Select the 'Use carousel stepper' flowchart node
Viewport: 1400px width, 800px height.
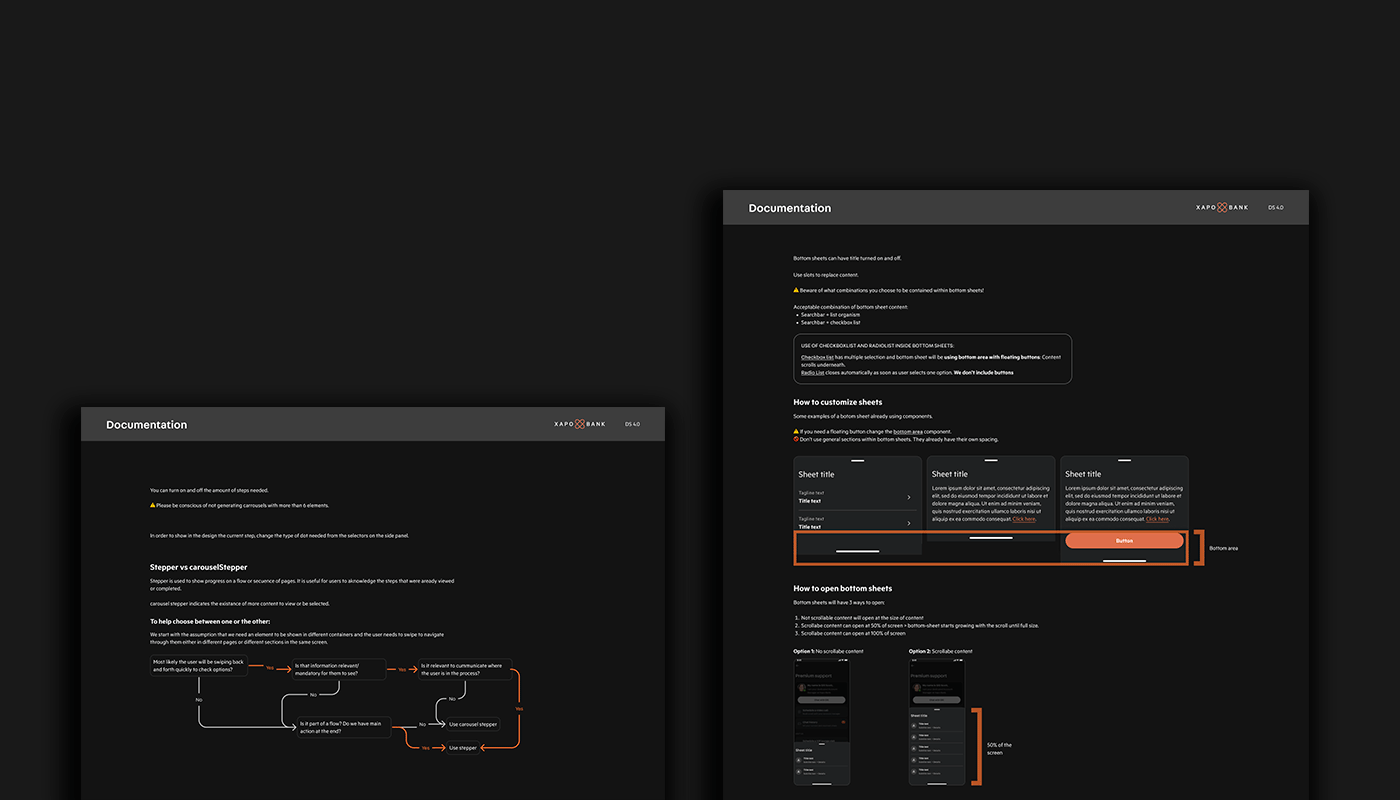(x=473, y=724)
